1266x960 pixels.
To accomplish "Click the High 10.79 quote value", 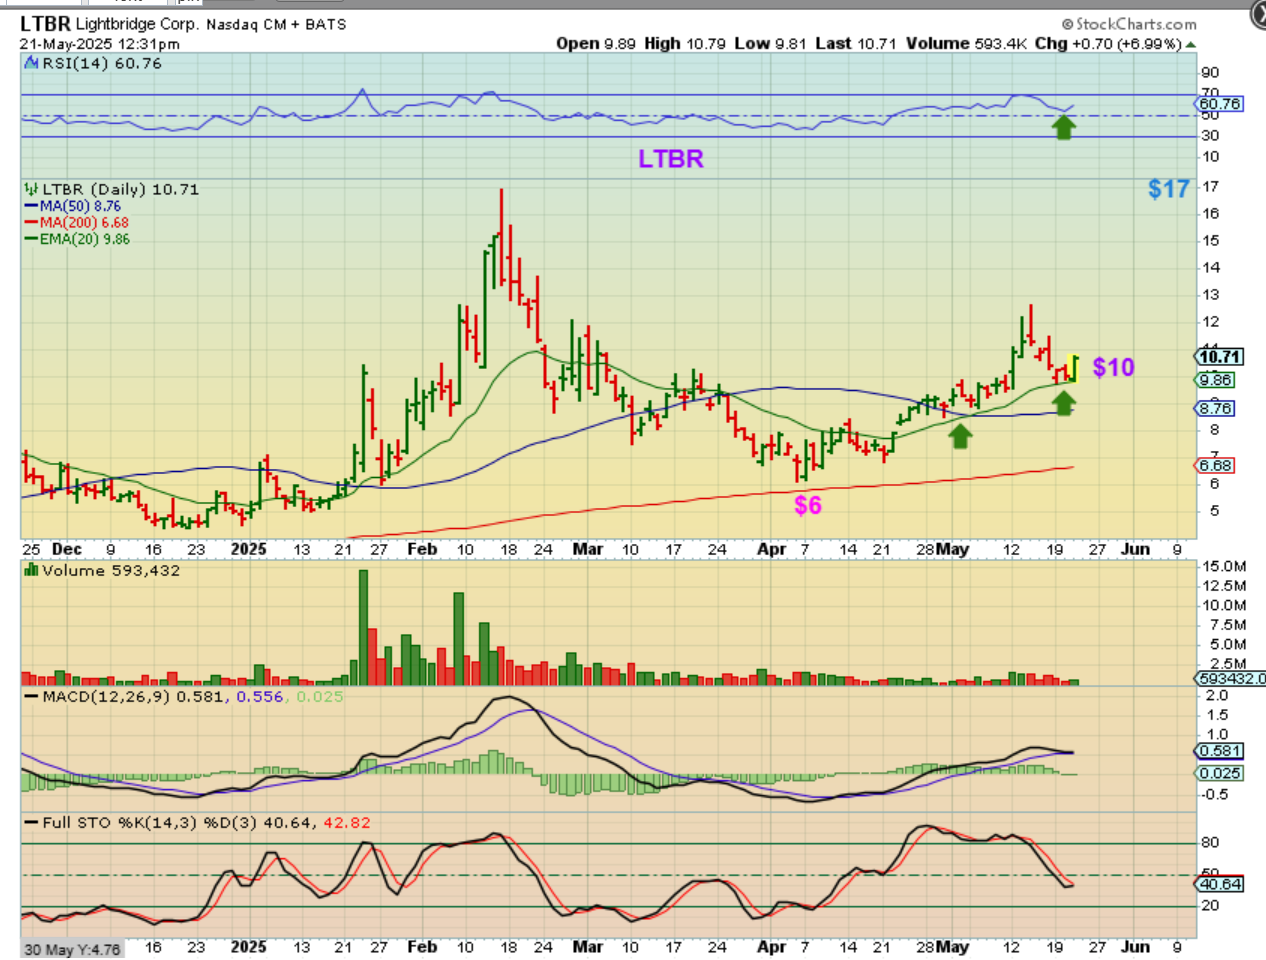I will point(684,44).
